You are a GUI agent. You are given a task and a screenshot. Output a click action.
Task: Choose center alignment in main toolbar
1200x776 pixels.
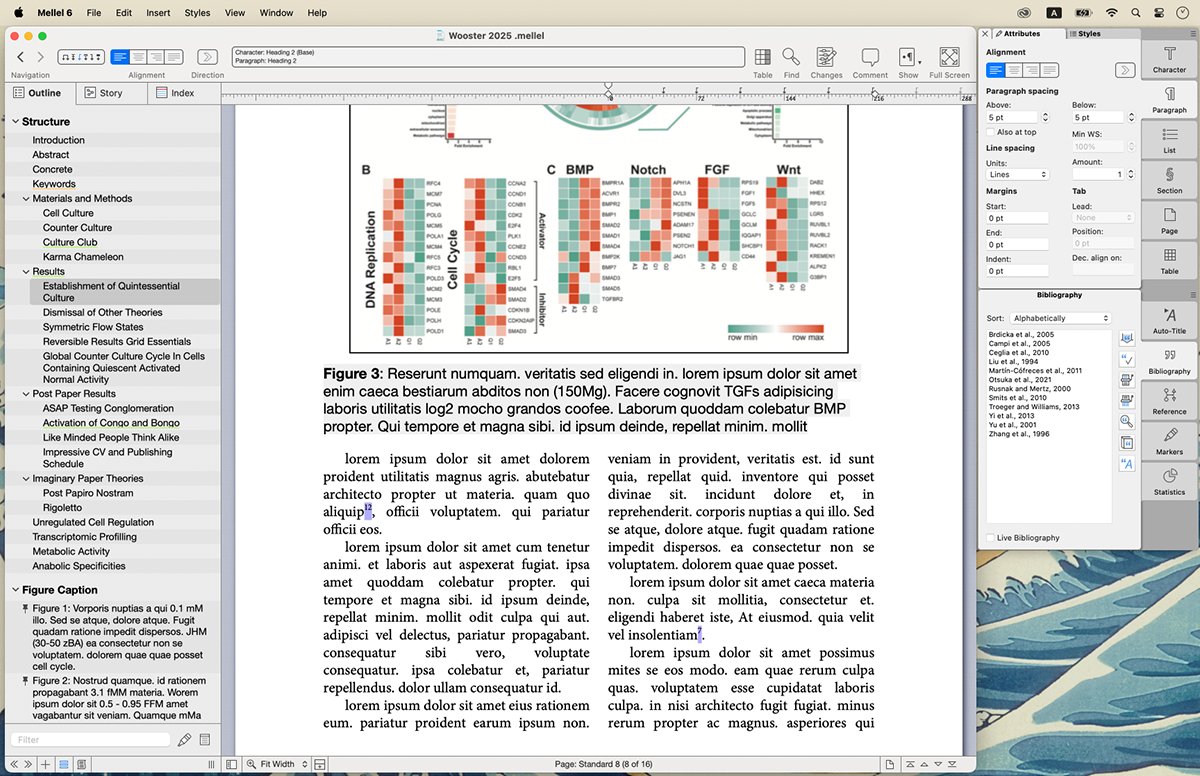(x=138, y=57)
